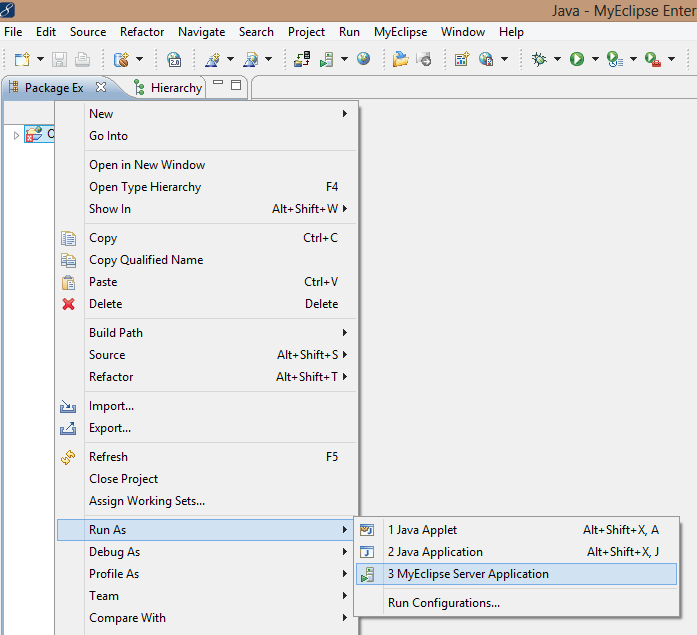This screenshot has width=697, height=635.
Task: Click the External Tools run icon
Action: click(653, 59)
